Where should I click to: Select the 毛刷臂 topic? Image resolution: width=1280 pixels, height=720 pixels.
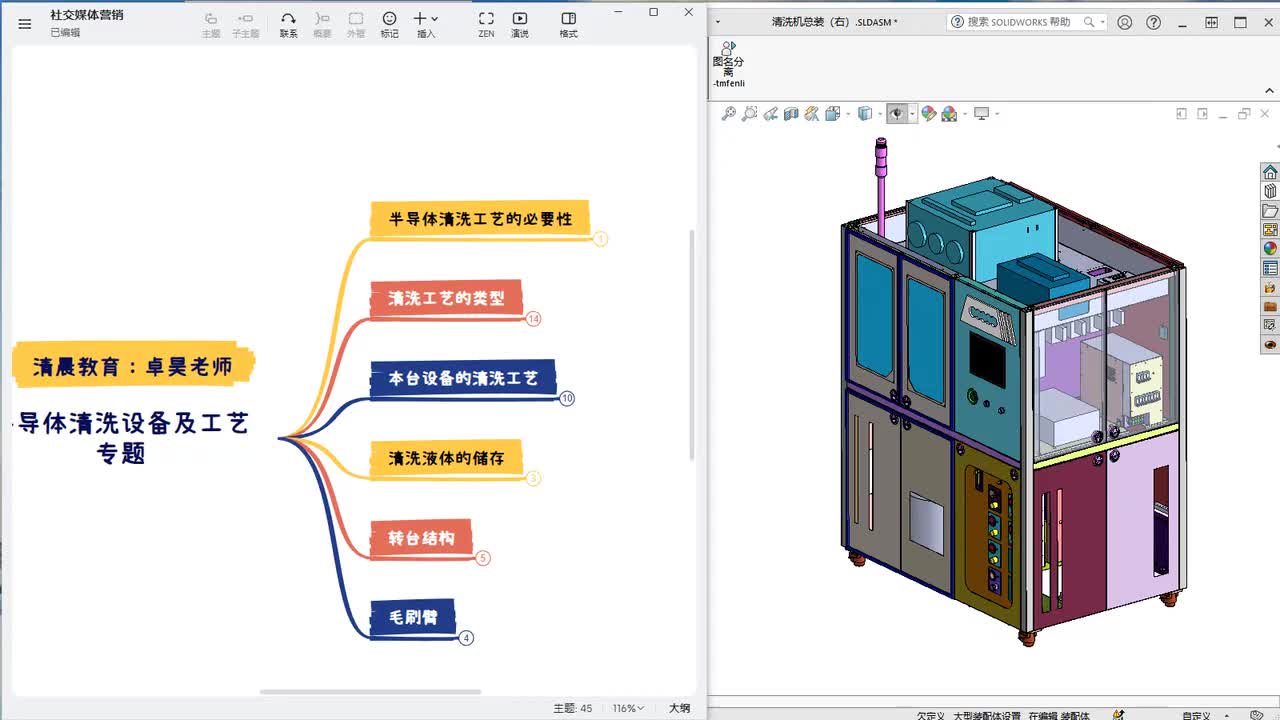click(413, 618)
